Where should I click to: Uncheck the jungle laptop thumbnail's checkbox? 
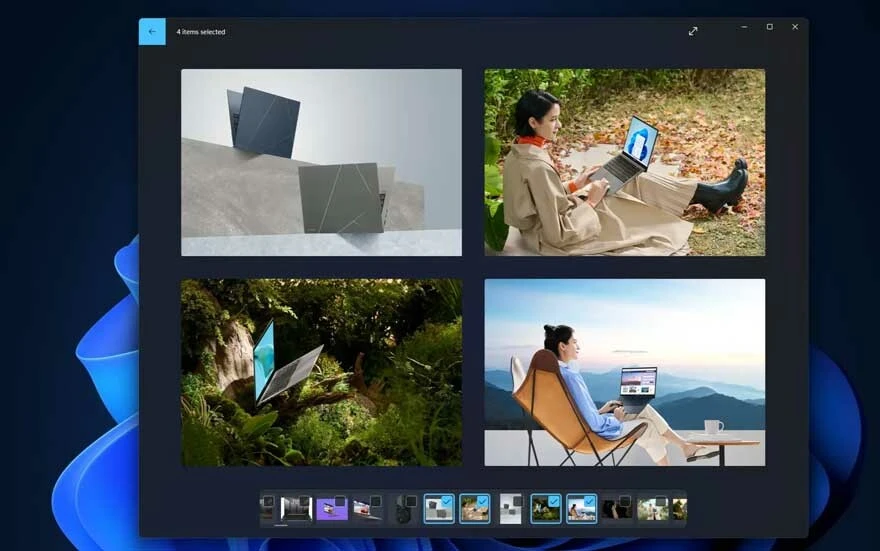(554, 501)
